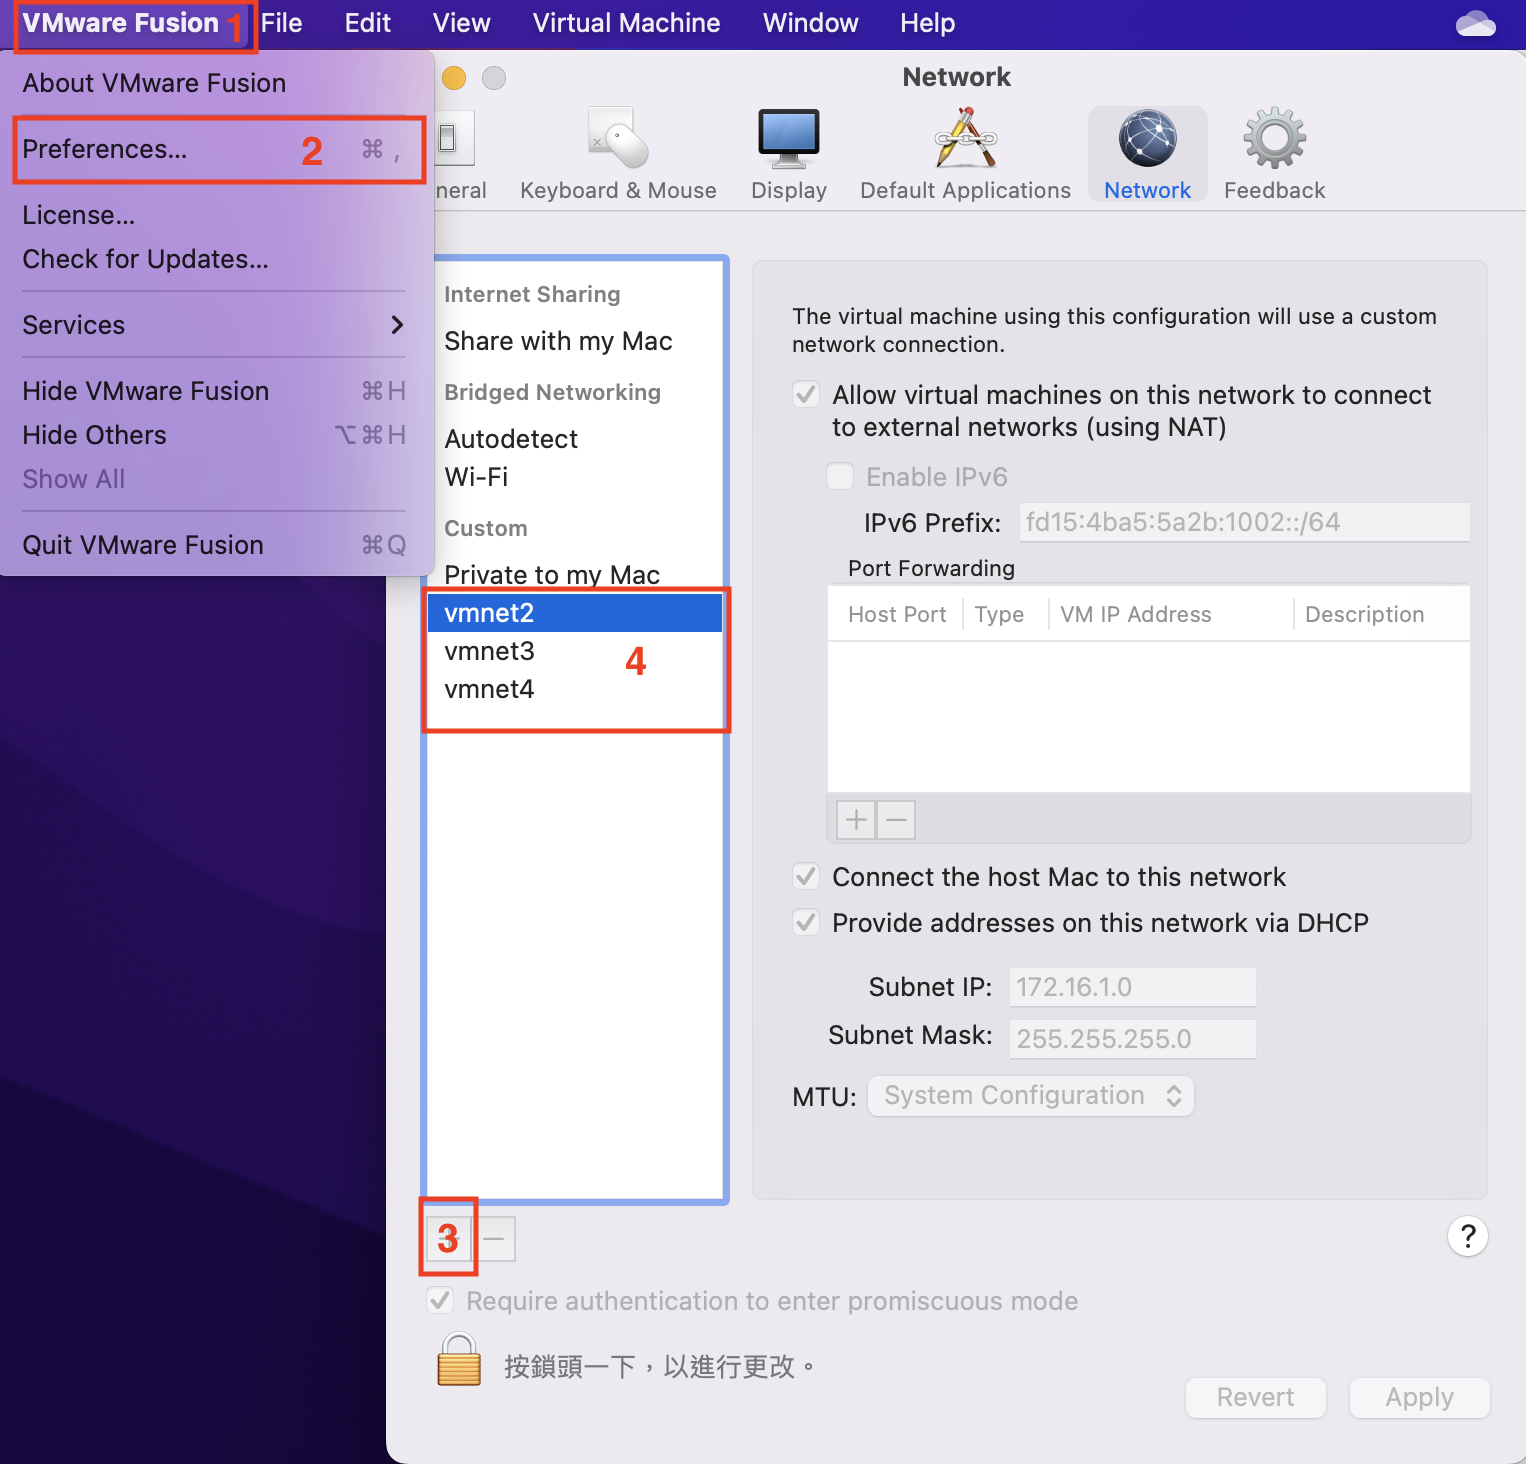Remove a port forwarding entry
The image size is (1526, 1464).
pos(896,820)
